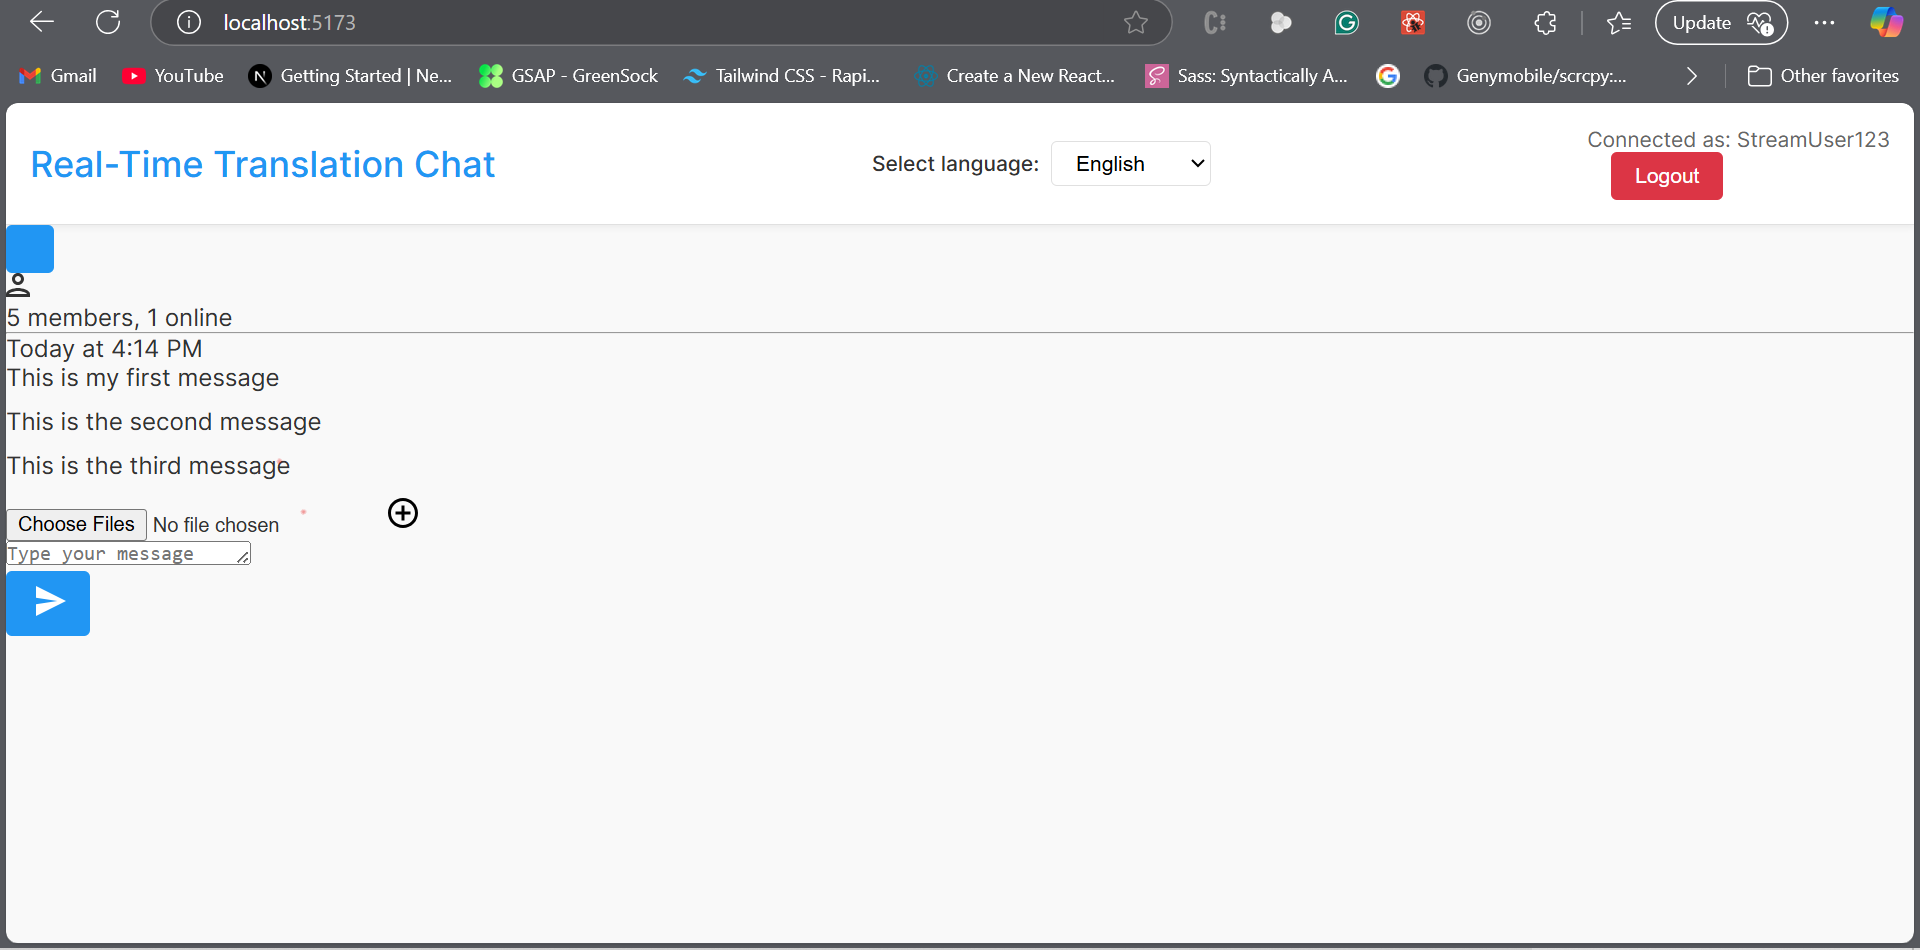Open the Other favorites folder

(1823, 76)
